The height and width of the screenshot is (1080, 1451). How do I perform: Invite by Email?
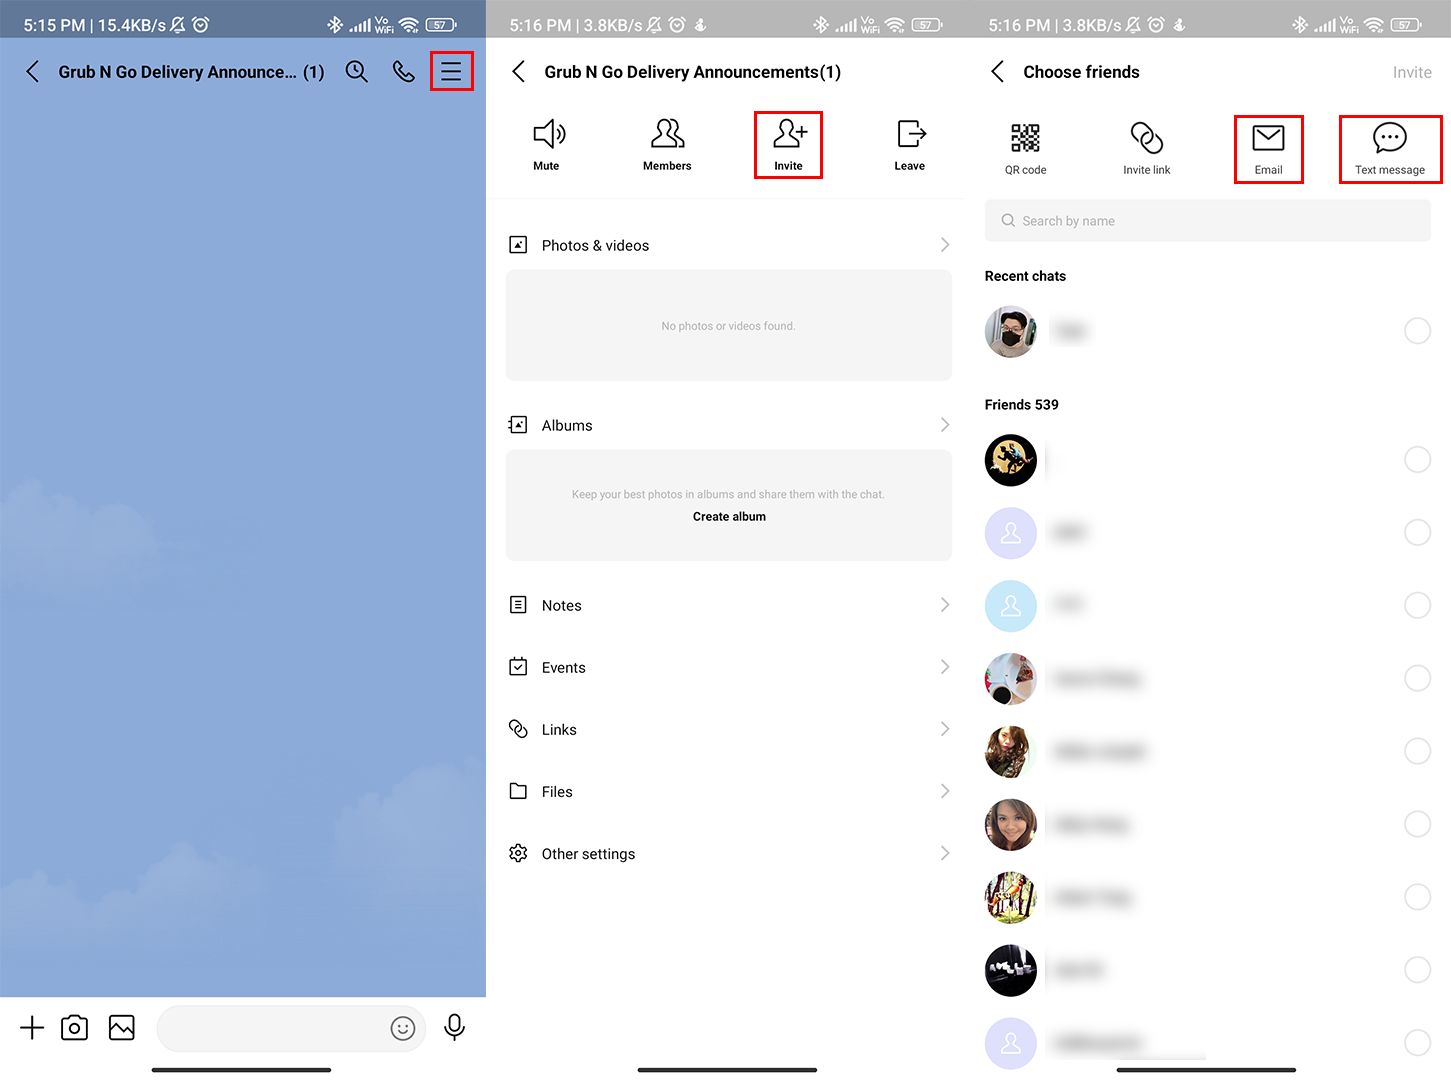[1268, 149]
